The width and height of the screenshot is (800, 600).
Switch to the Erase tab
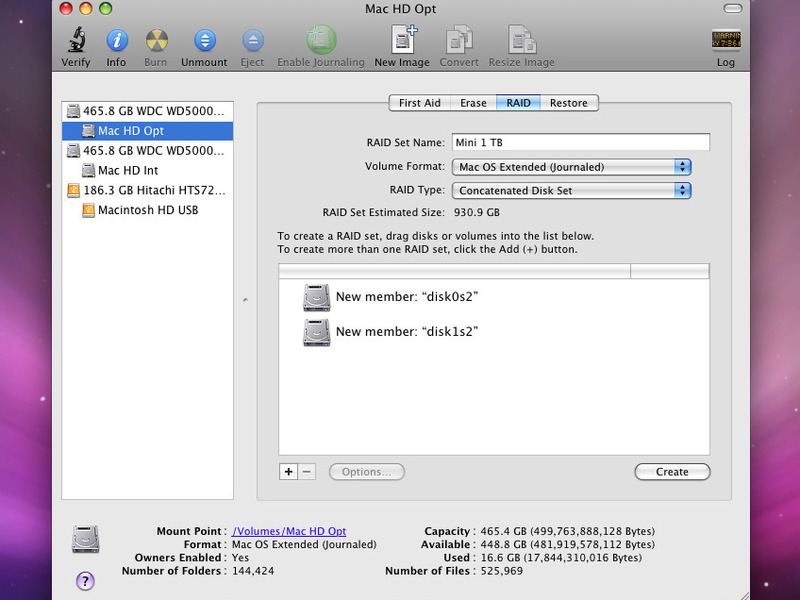coord(473,103)
